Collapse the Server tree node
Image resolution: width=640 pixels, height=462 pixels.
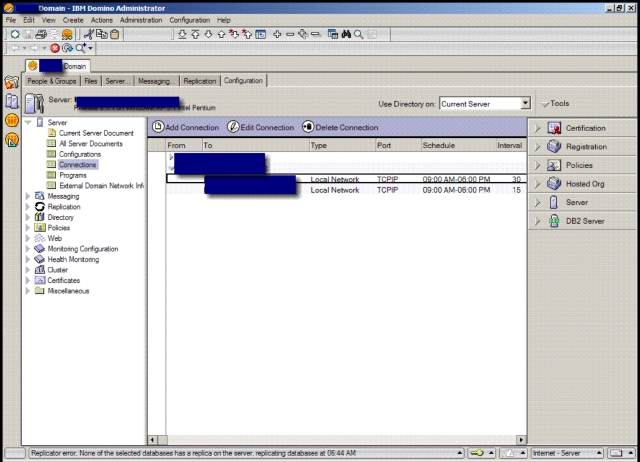[28, 122]
